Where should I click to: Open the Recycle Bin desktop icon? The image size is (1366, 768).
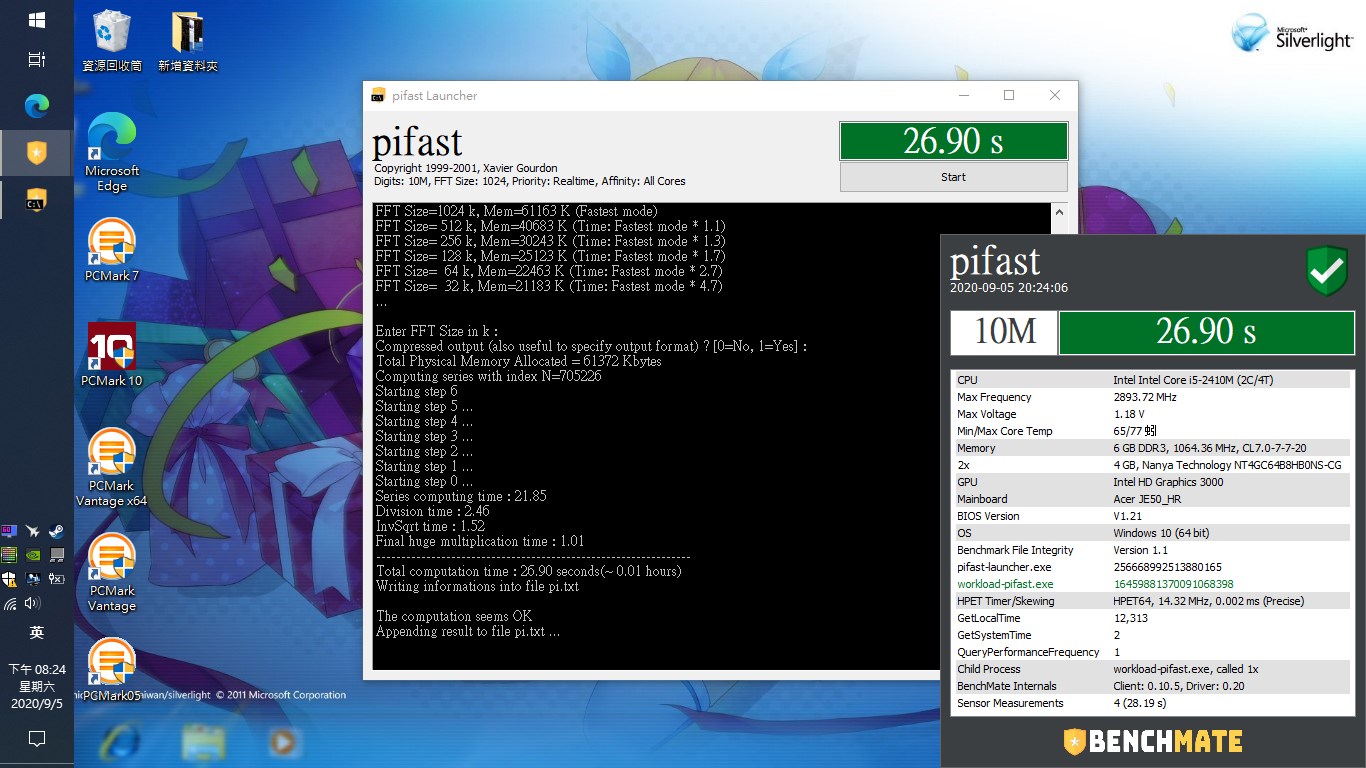111,42
